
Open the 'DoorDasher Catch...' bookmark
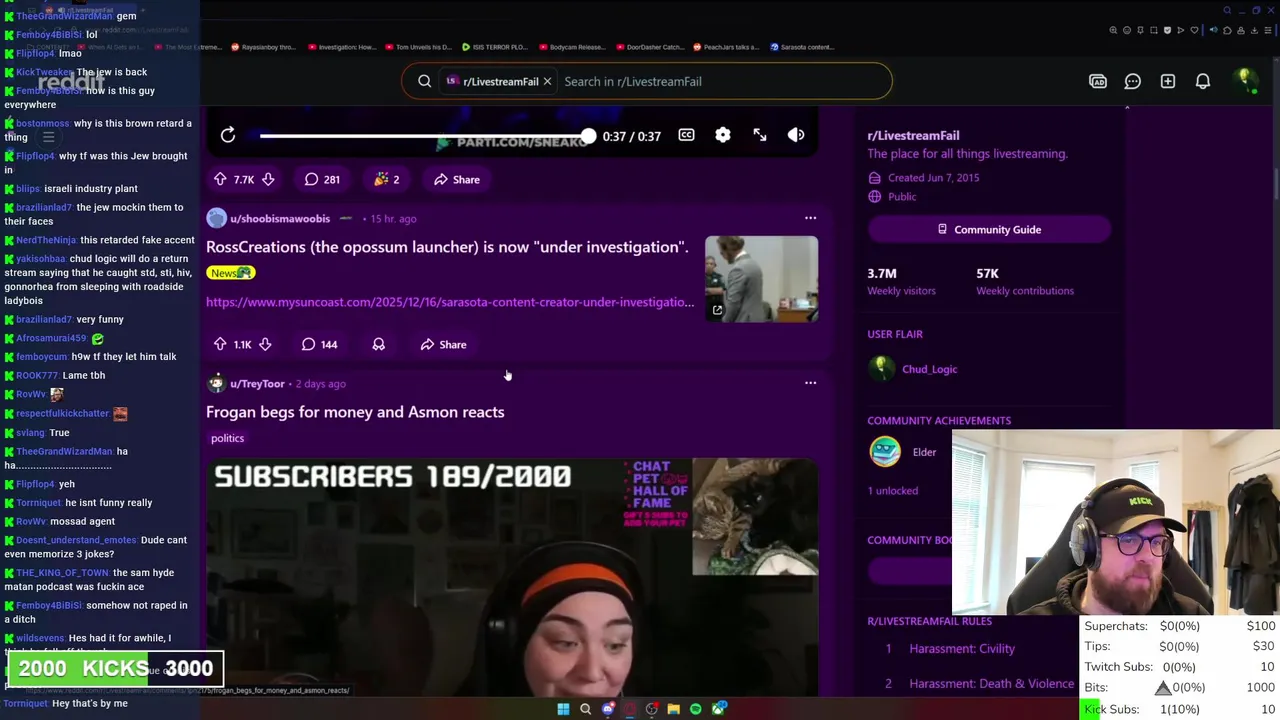click(x=650, y=47)
